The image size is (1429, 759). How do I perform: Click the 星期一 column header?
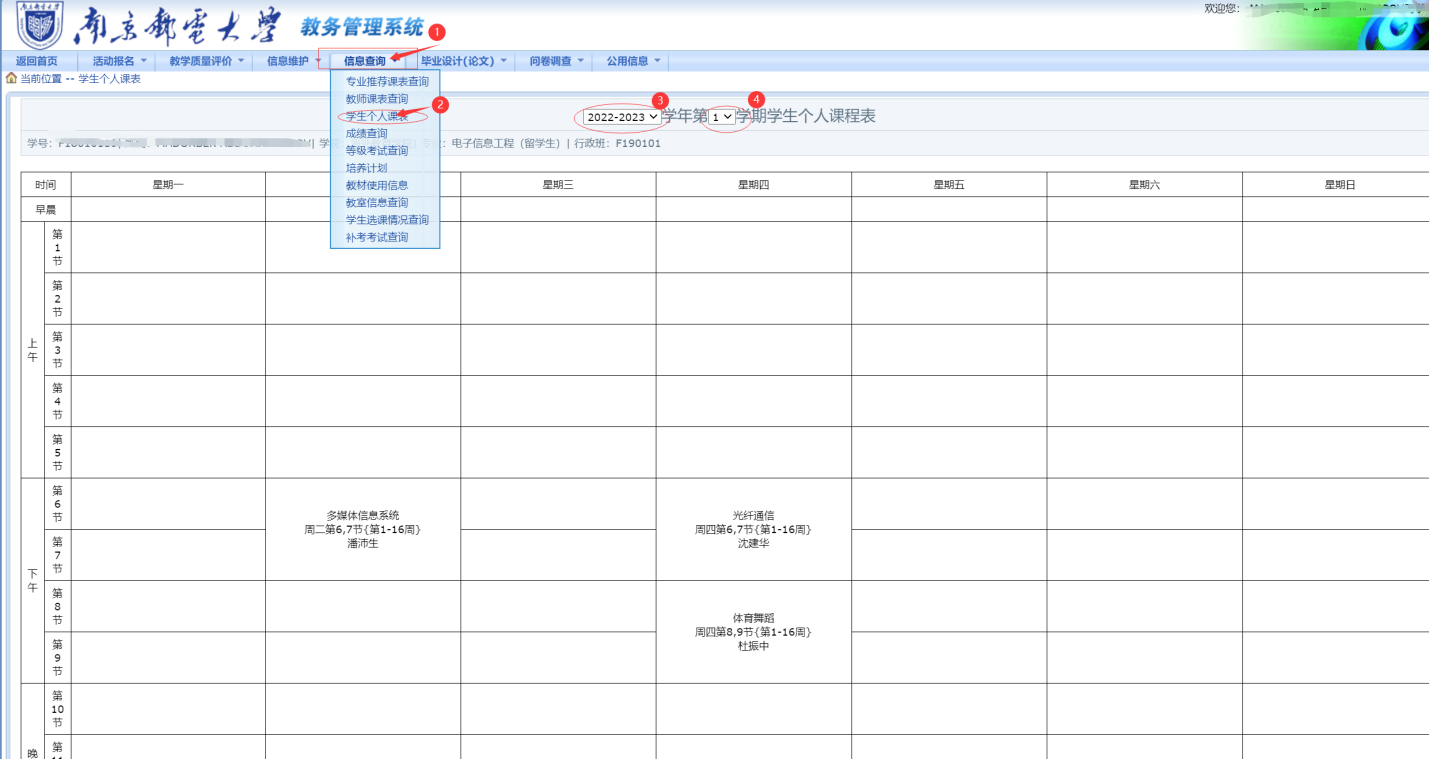tap(168, 185)
